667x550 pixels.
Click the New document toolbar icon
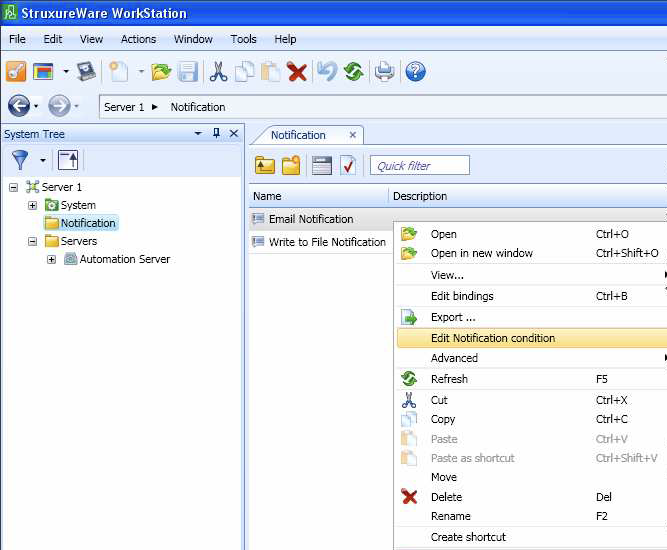pyautogui.click(x=118, y=71)
